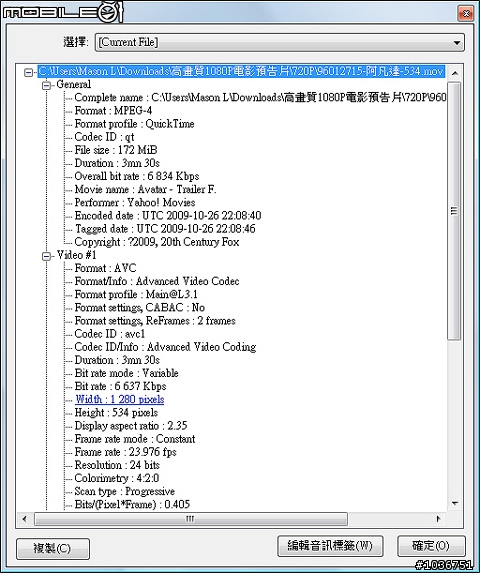Viewport: 480px width, 573px height.
Task: Select 'Scan type : Progressive' row
Action: coord(125,492)
